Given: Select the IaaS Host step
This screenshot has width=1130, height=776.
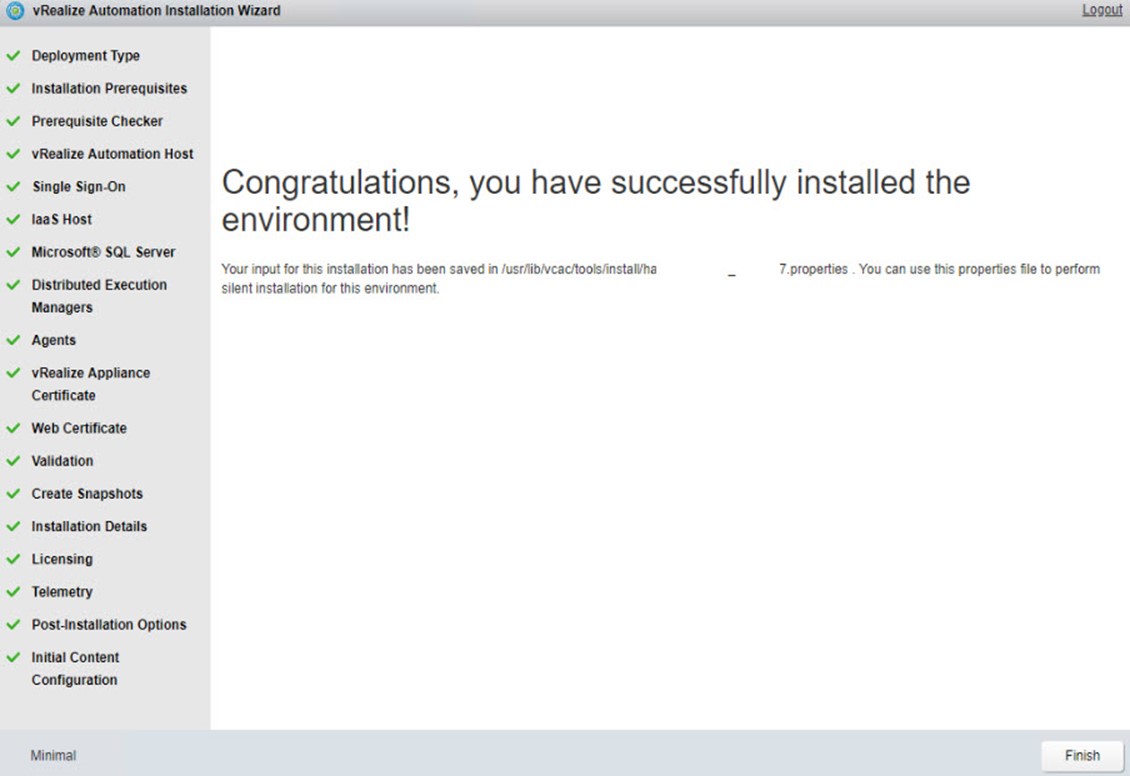Looking at the screenshot, I should 61,219.
